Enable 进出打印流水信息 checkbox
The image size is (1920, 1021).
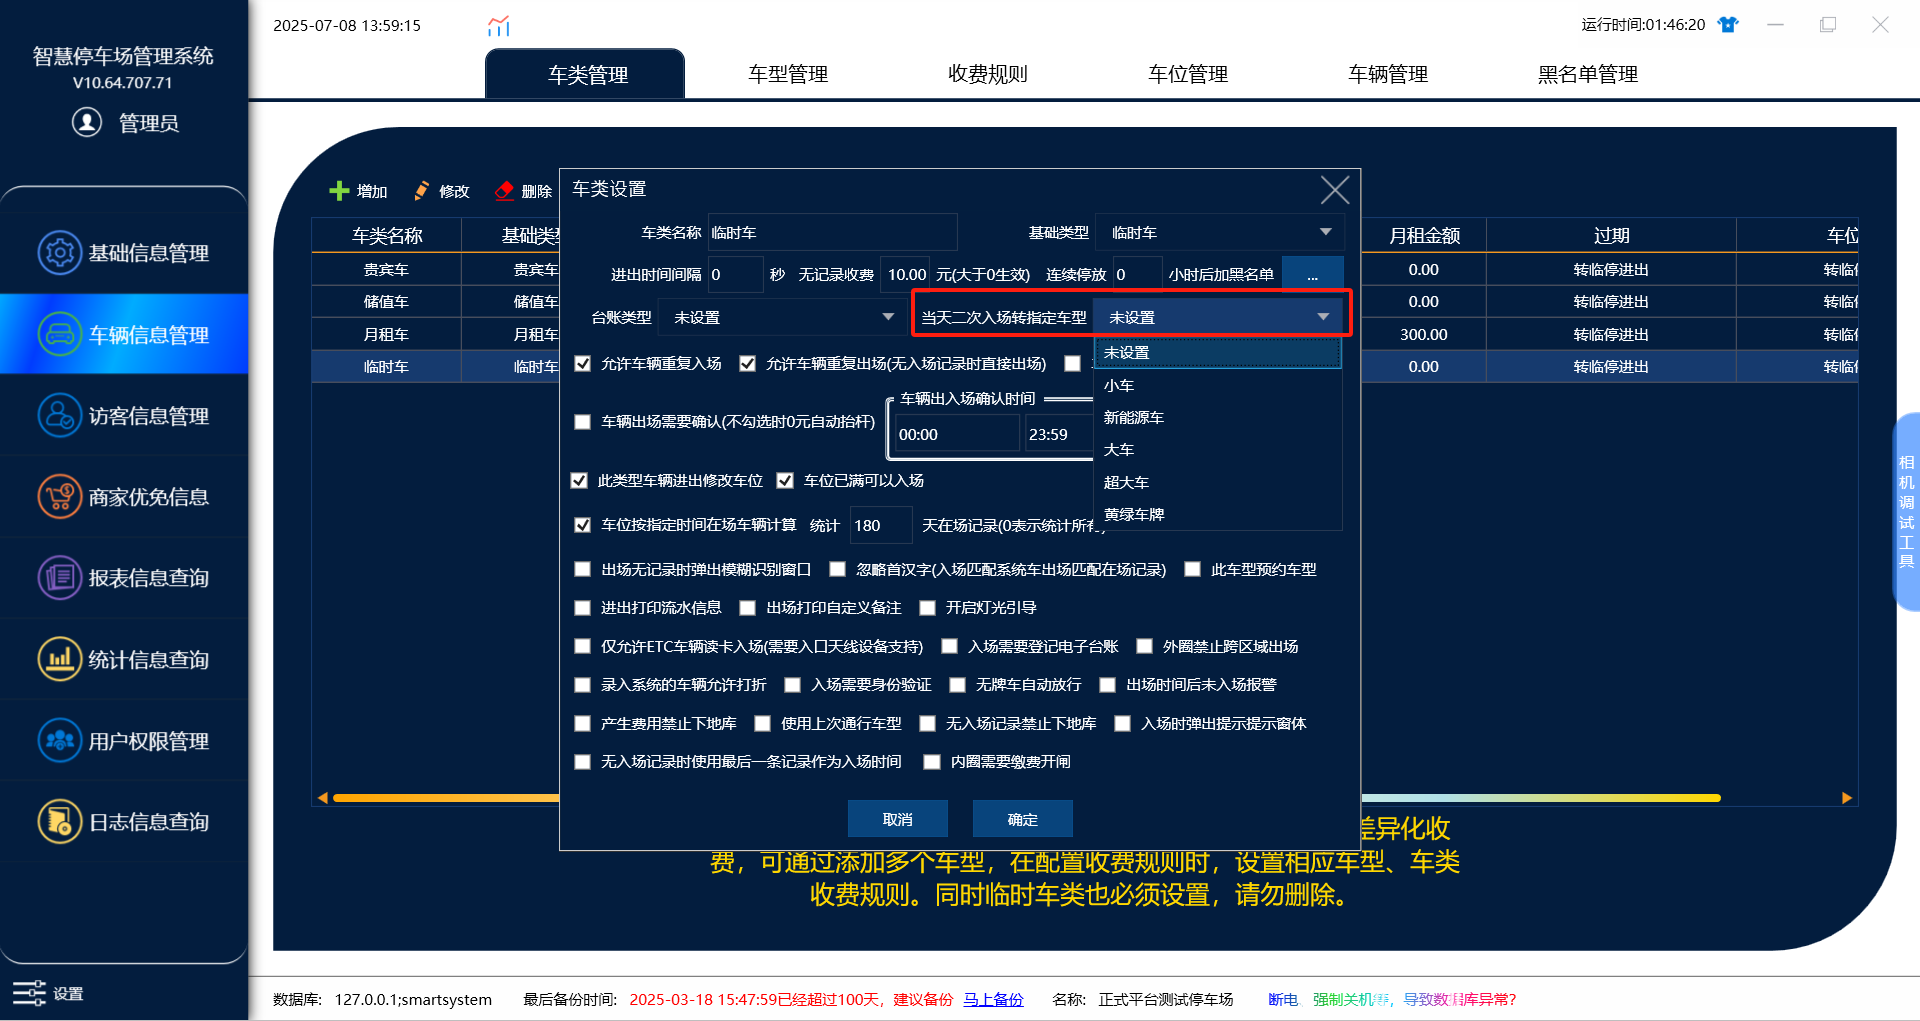coord(583,608)
